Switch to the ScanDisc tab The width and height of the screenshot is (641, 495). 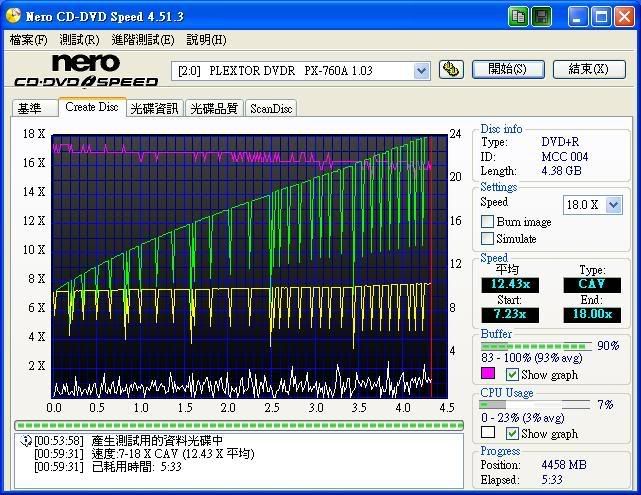(x=271, y=108)
